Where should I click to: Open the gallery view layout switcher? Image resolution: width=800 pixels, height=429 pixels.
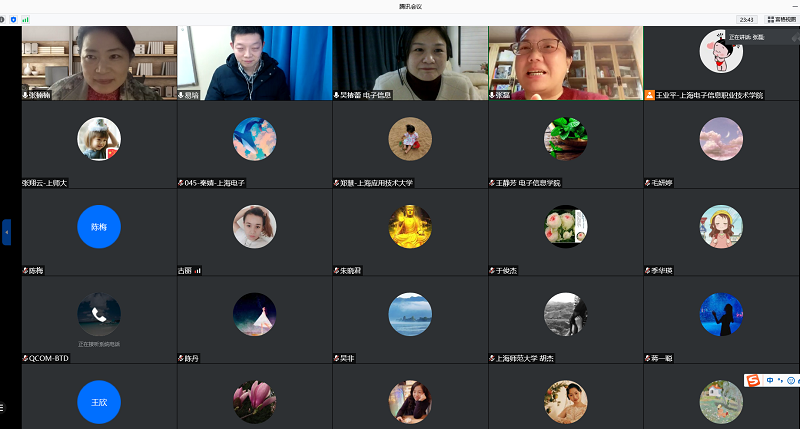782,19
